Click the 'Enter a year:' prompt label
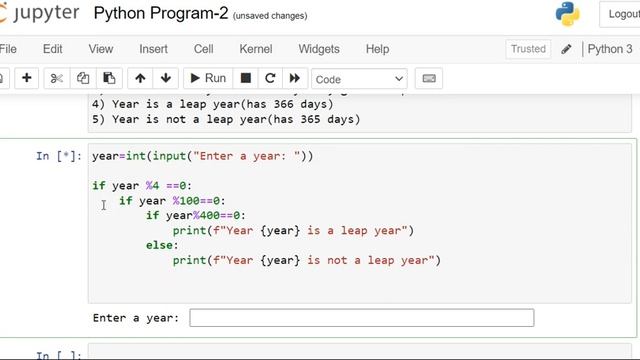640x360 pixels. (x=136, y=318)
